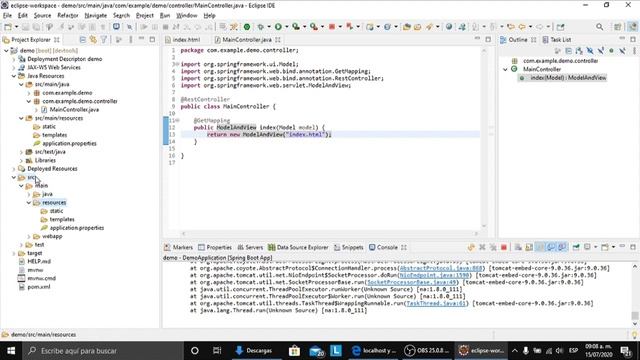The image size is (640, 360).
Task: Click the console vertical scrollbar
Action: (635, 316)
